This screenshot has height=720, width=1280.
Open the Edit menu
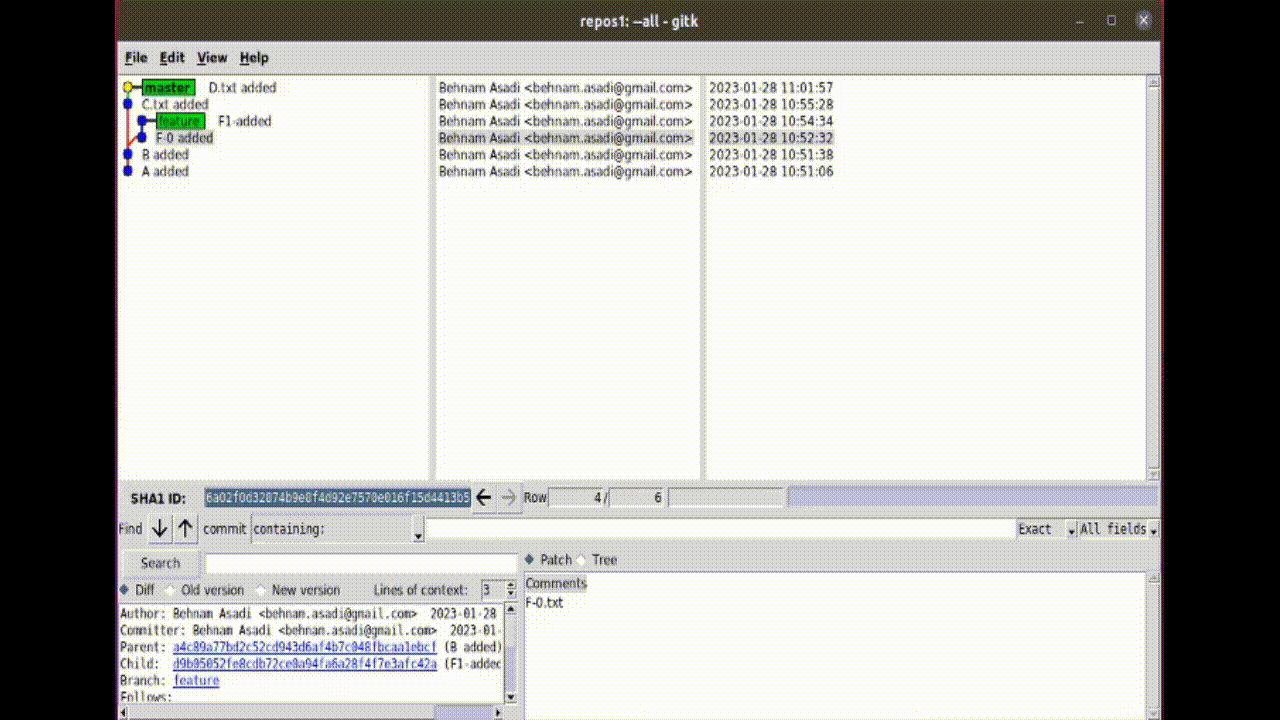click(x=172, y=58)
